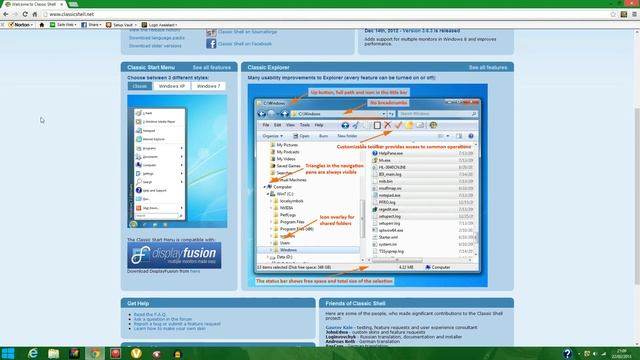Launch Internet Explorer from the taskbar
Image resolution: width=640 pixels, height=360 pixels.
pyautogui.click(x=33, y=353)
